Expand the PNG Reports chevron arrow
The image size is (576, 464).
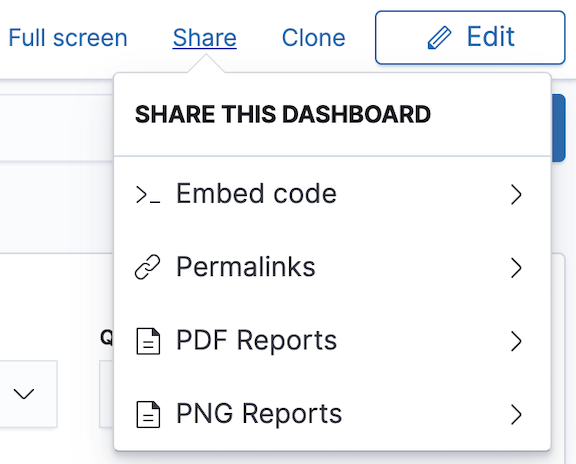click(x=516, y=415)
